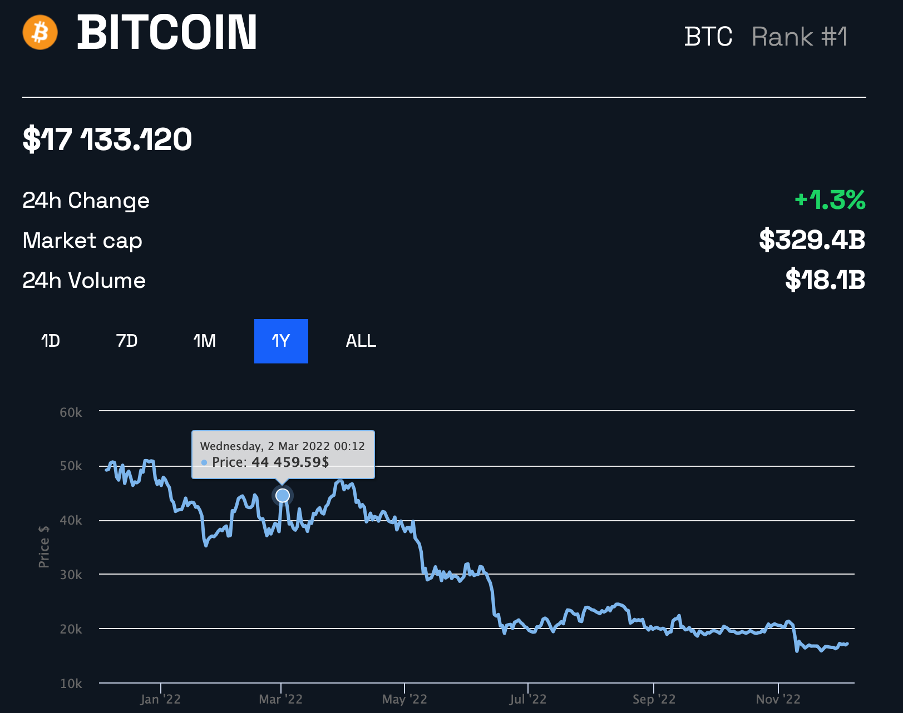Click the $17 133.120 current price
904x714 pixels.
coord(107,140)
